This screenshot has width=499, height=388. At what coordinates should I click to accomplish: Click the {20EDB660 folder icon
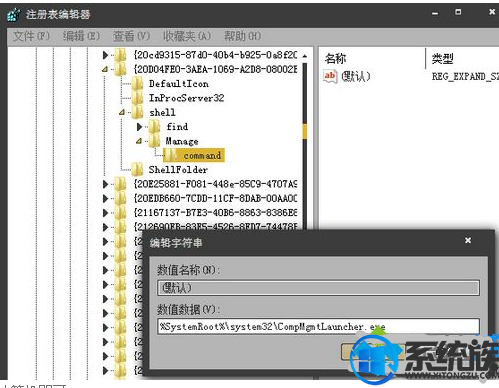pyautogui.click(x=120, y=198)
